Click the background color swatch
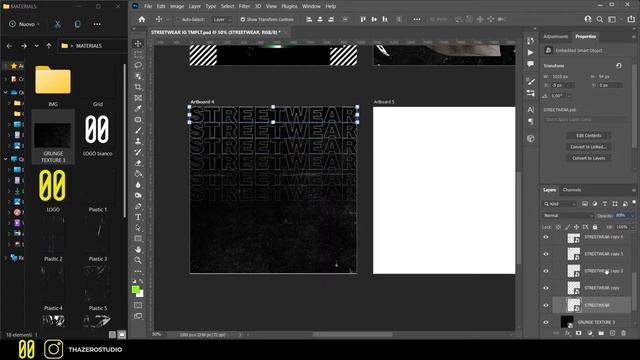 (x=141, y=293)
